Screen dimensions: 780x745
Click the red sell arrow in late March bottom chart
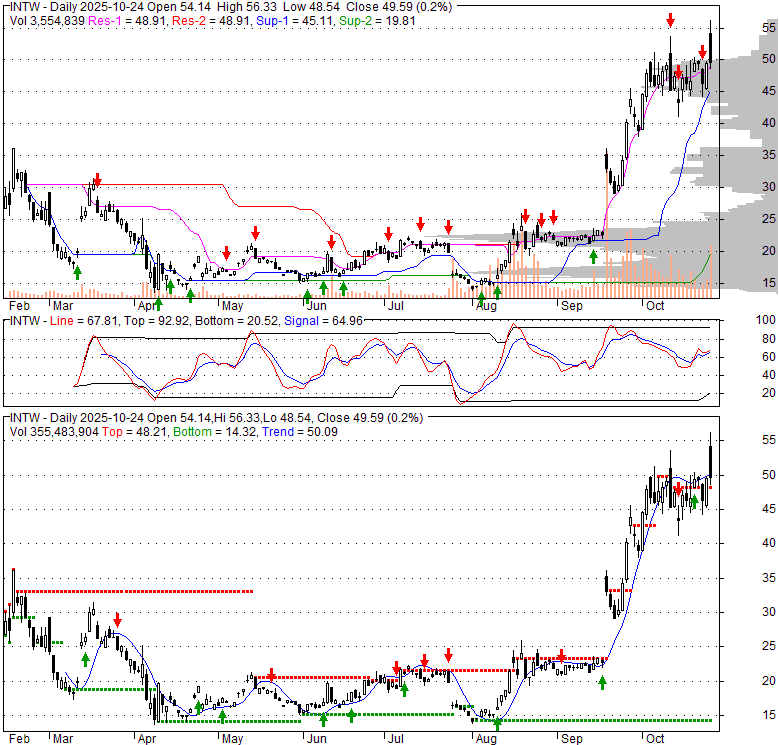[x=118, y=620]
